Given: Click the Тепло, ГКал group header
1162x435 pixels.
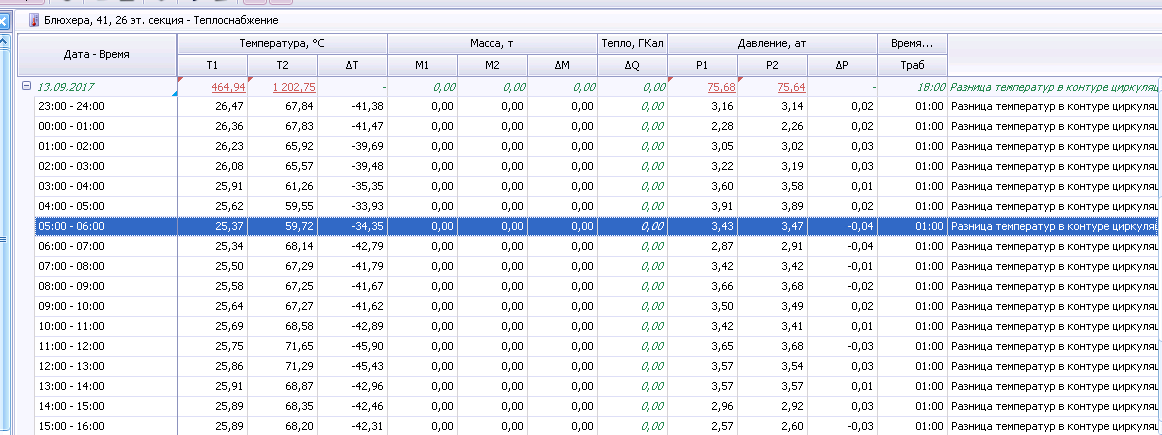Looking at the screenshot, I should (633, 44).
